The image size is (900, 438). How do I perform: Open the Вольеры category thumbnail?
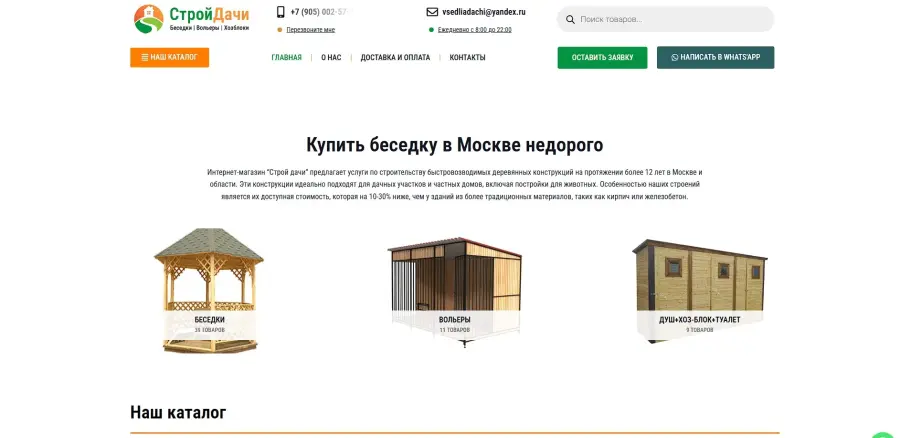coord(455,292)
